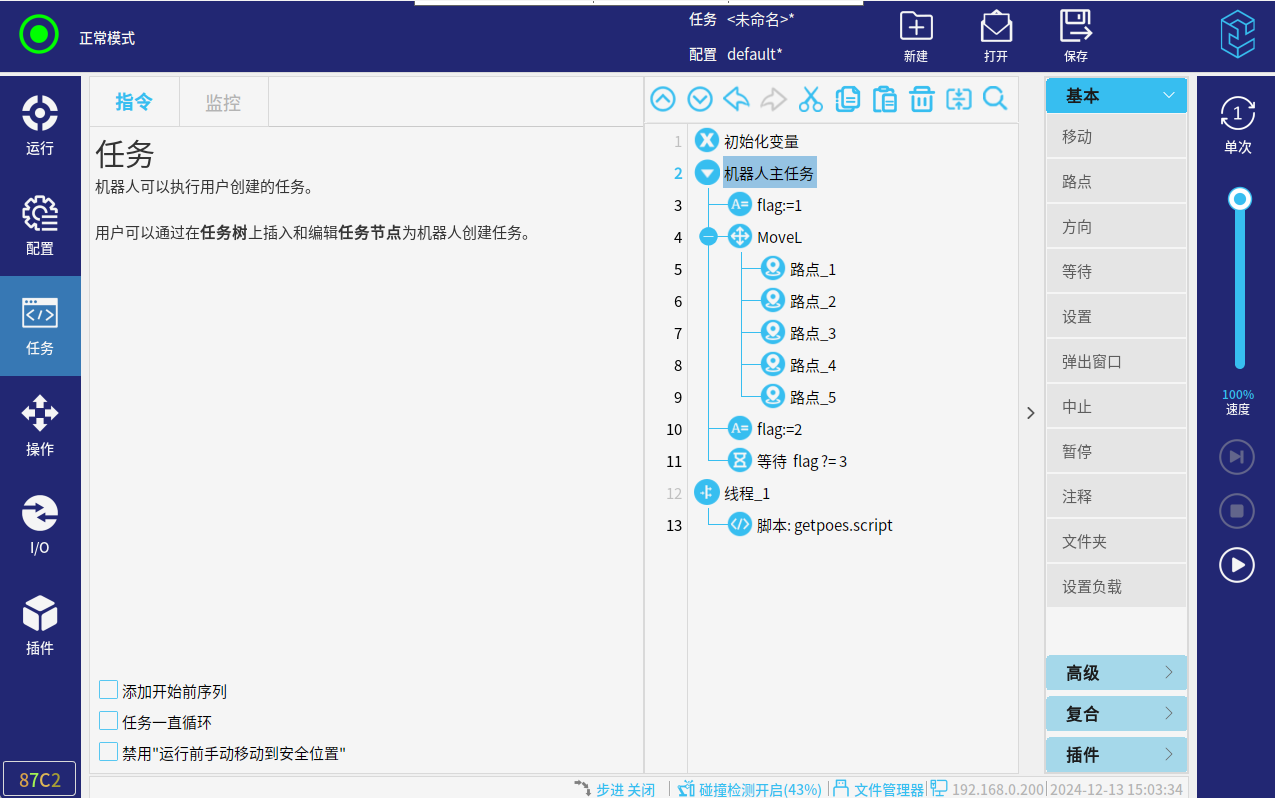Screen dimensions: 1275x798
Task: Click the cut scissors icon in toolbar
Action: (810, 99)
